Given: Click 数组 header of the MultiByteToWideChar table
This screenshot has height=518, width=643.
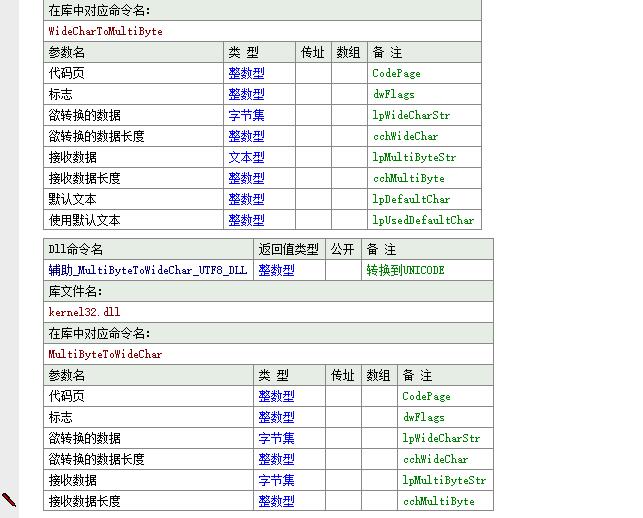Looking at the screenshot, I should click(378, 375).
